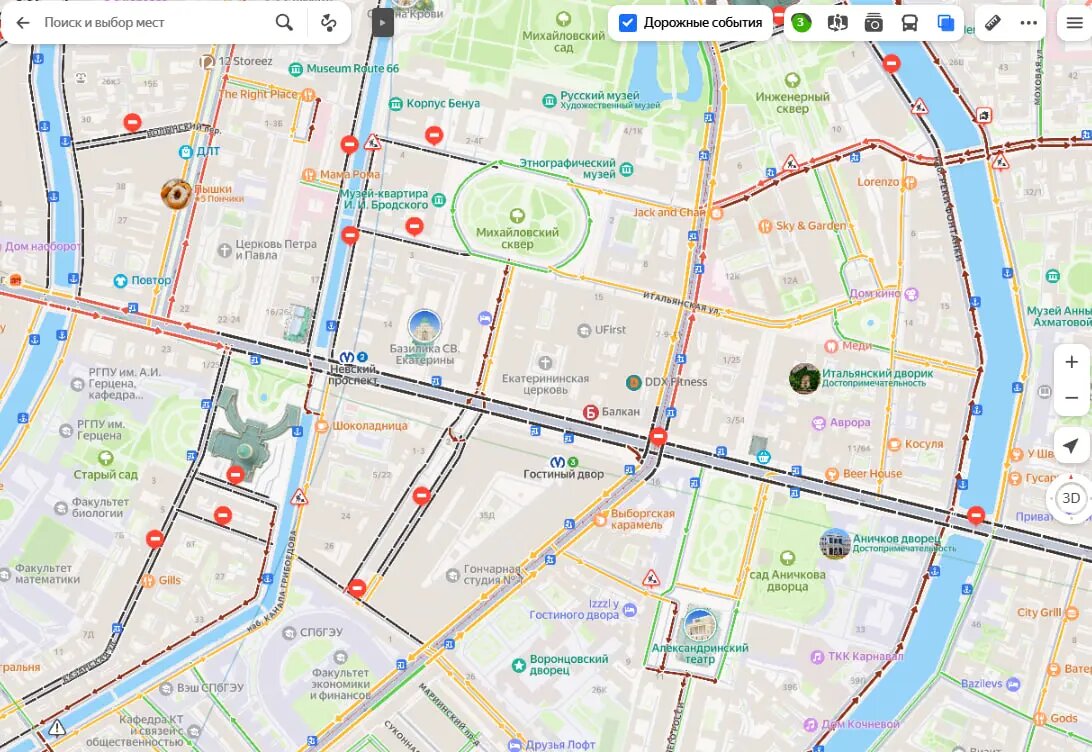Click the Инженерный сквер park icon
The height and width of the screenshot is (752, 1092).
793,80
